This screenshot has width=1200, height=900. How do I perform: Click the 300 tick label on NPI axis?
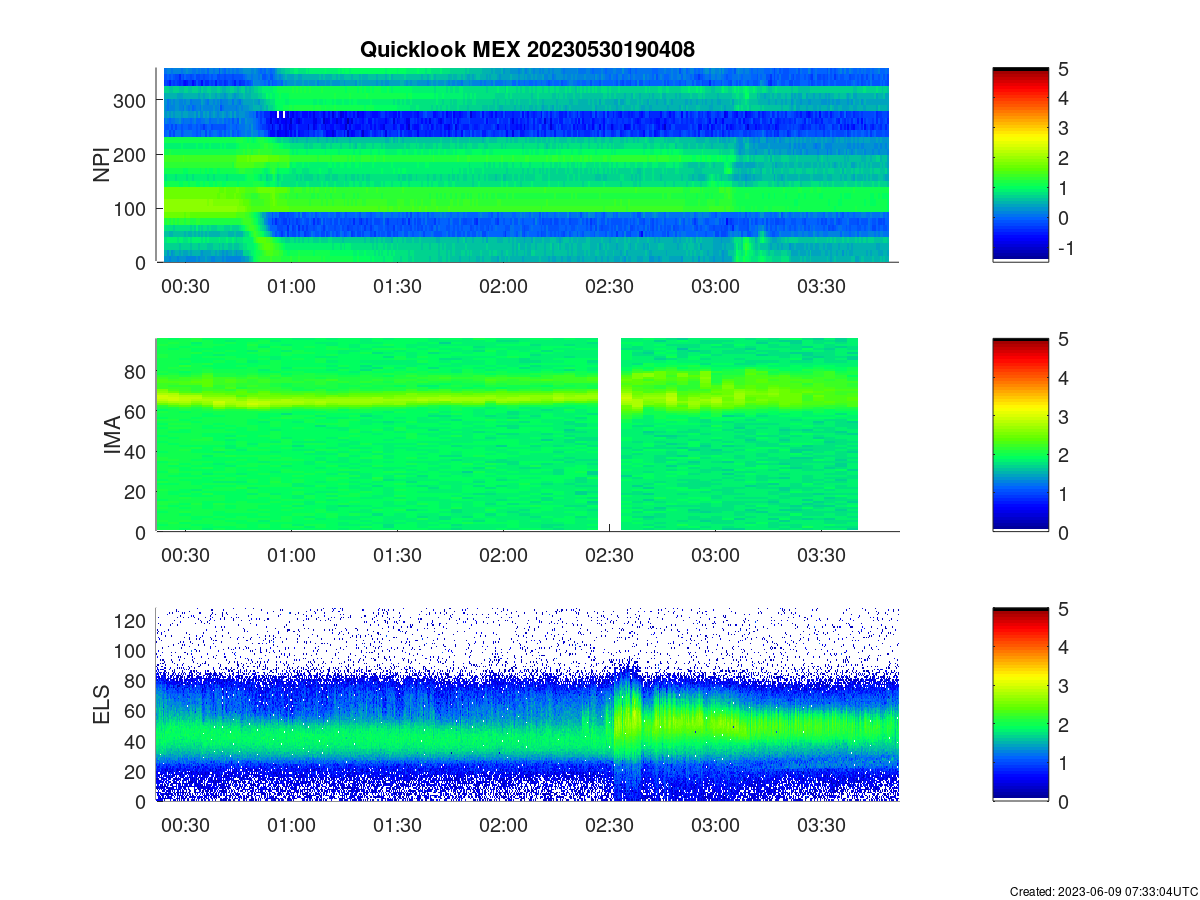(131, 100)
